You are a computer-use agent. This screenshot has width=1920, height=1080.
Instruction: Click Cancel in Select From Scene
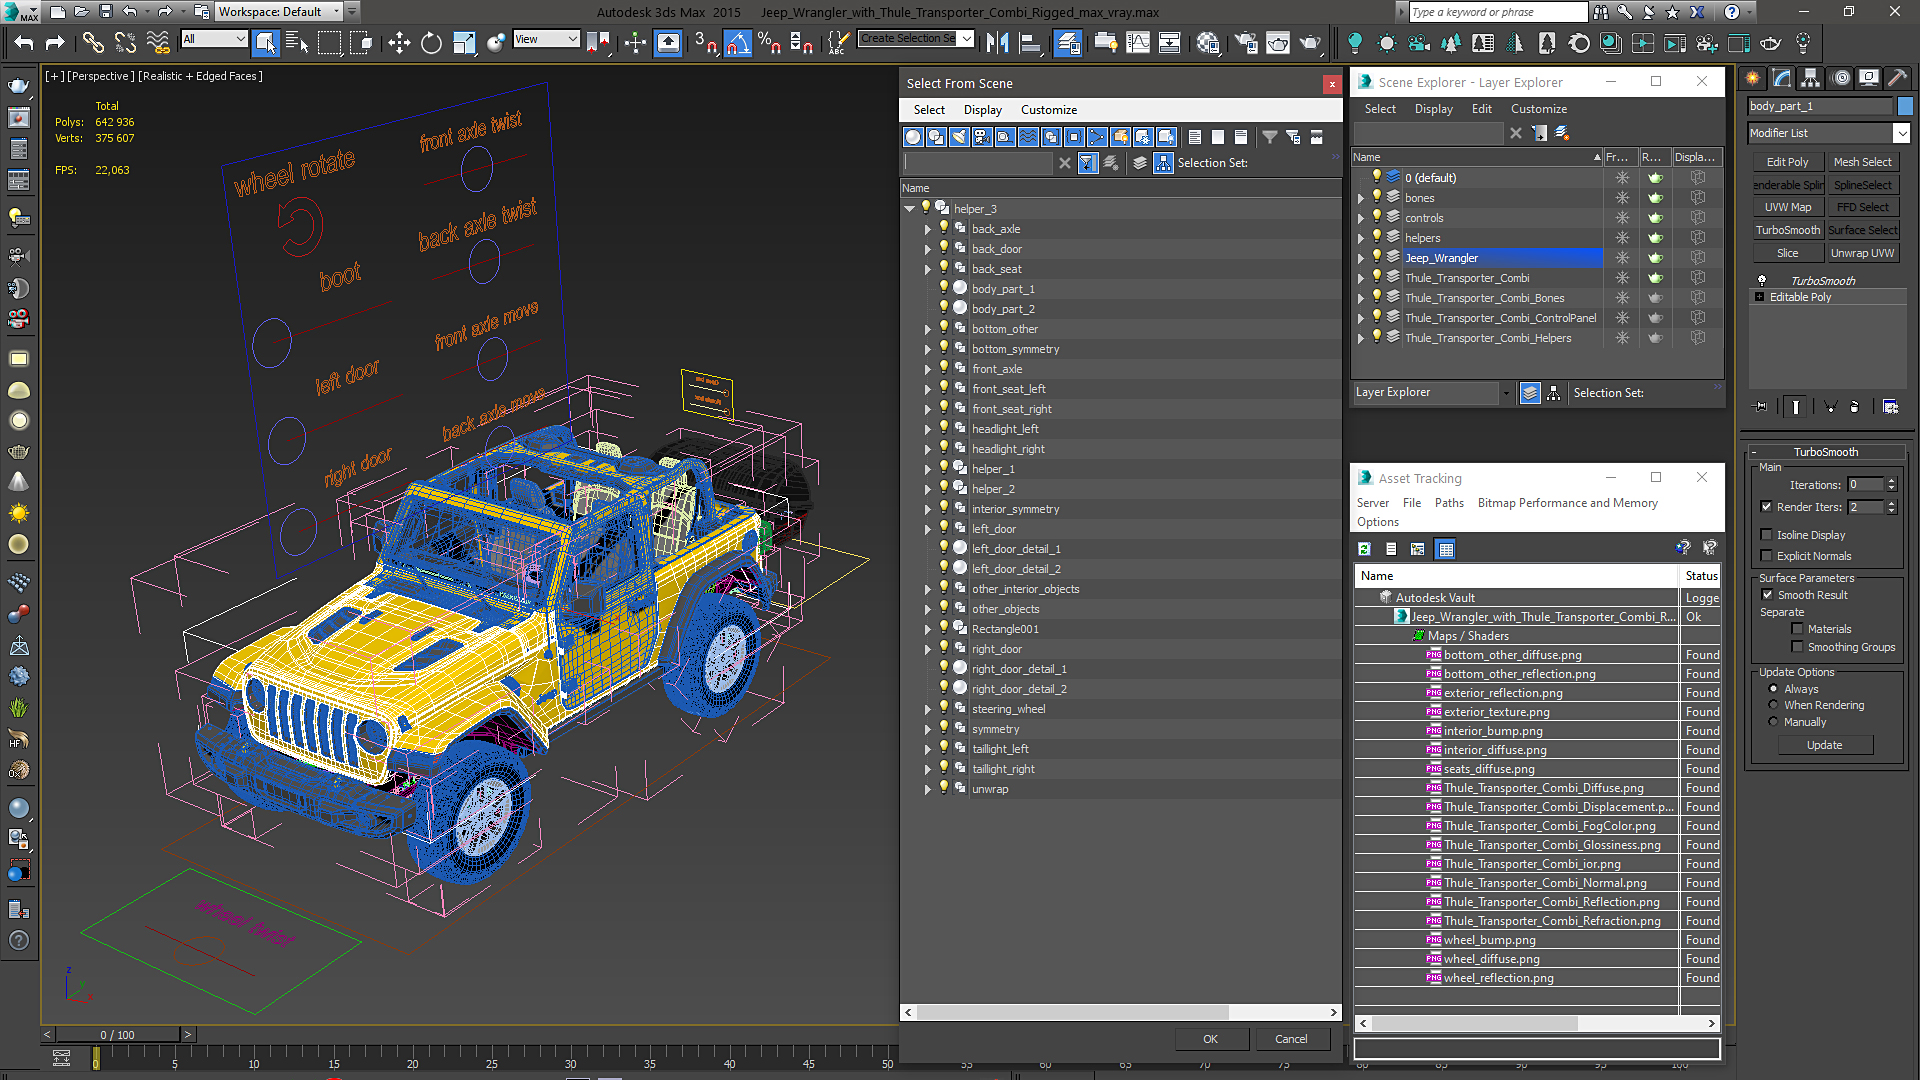tap(1291, 1039)
